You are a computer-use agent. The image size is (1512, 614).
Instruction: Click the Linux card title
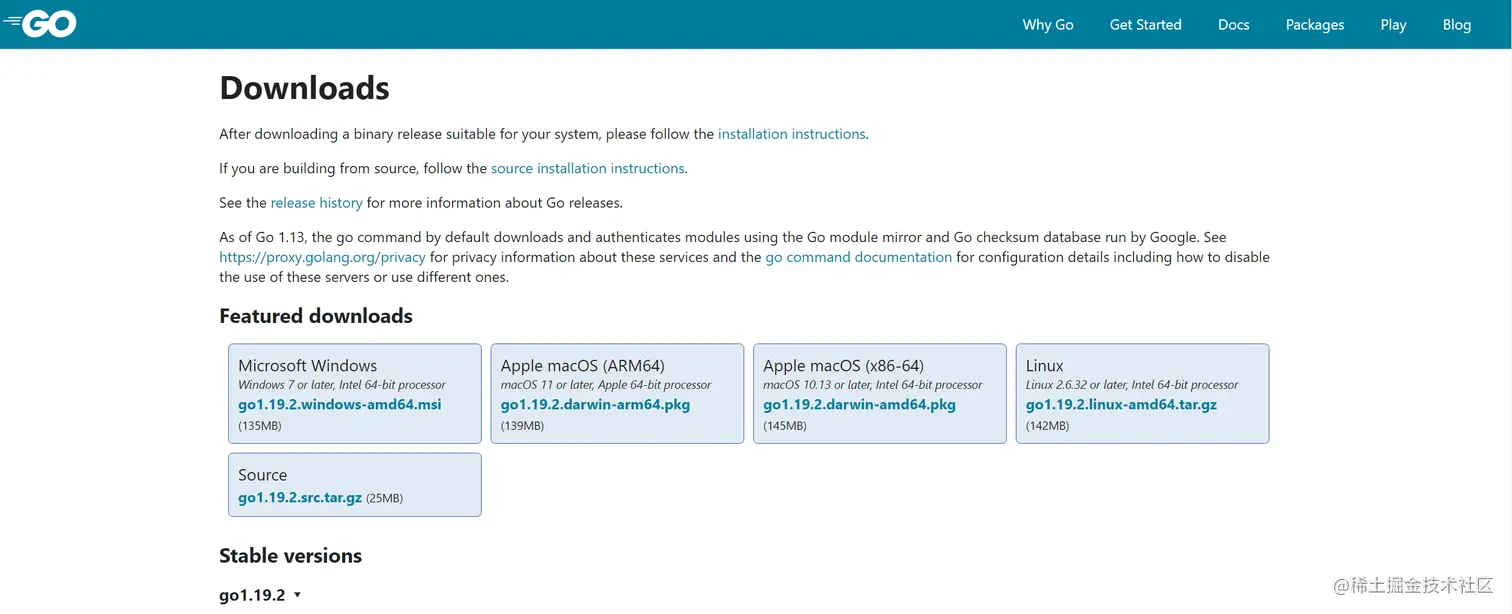(1044, 366)
